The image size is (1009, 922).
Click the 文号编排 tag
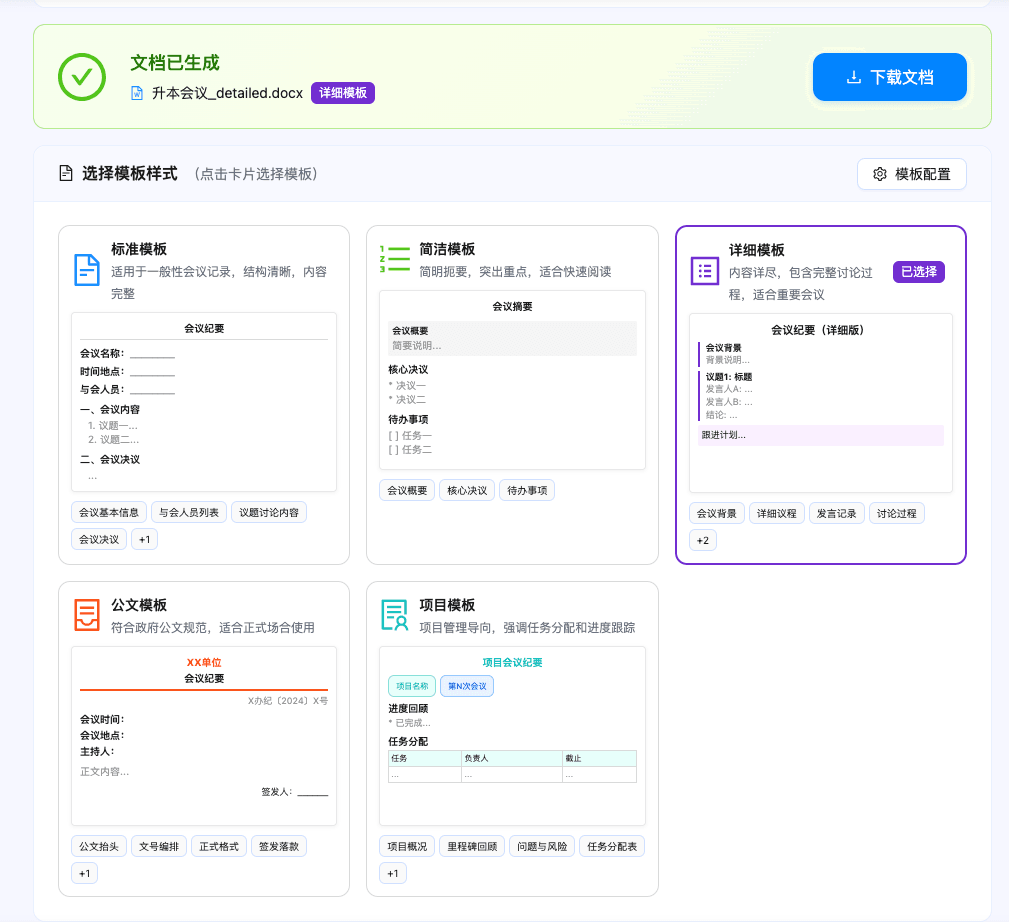click(159, 846)
